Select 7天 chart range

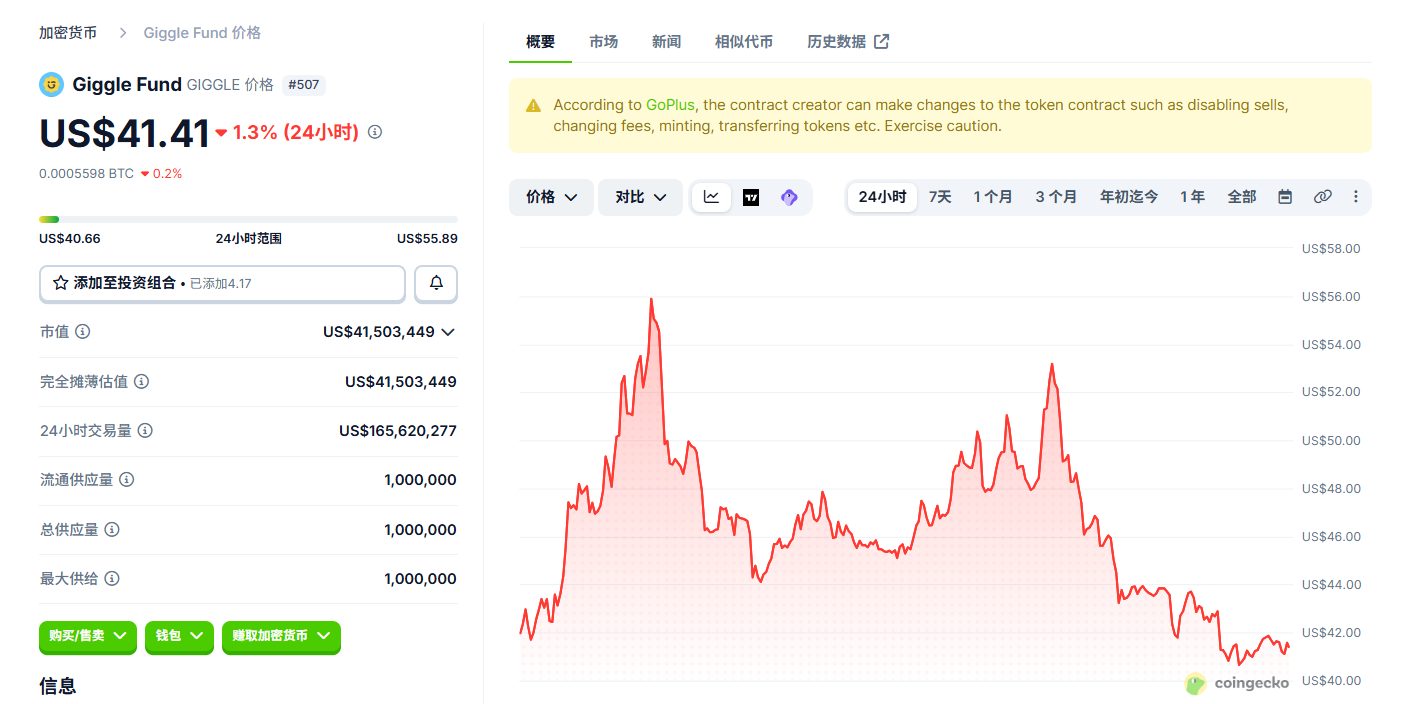pos(940,197)
